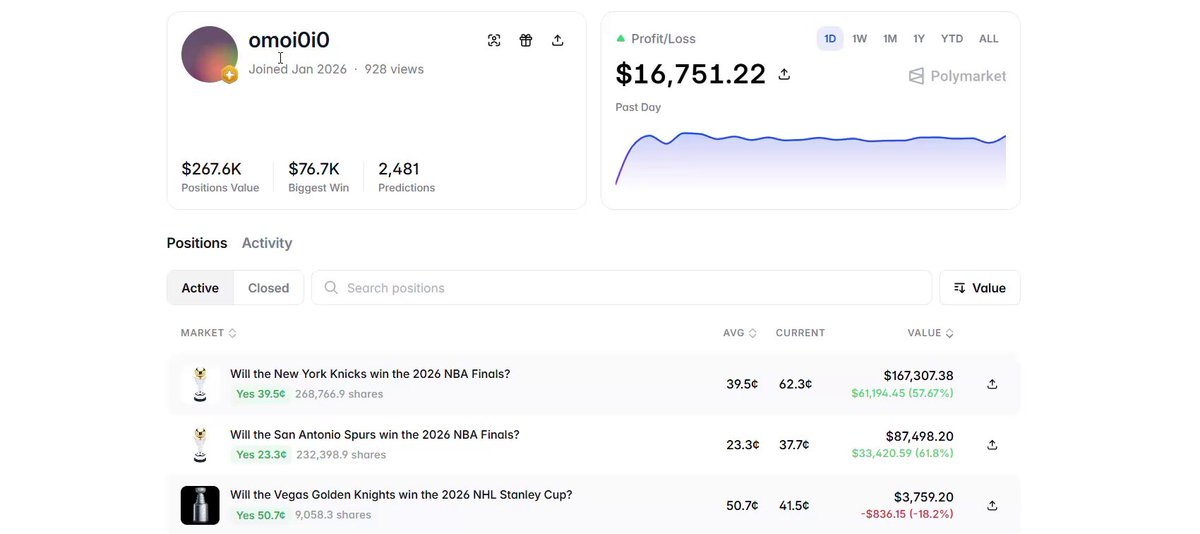
Task: Click the $87,498.20 value
Action: (x=920, y=437)
